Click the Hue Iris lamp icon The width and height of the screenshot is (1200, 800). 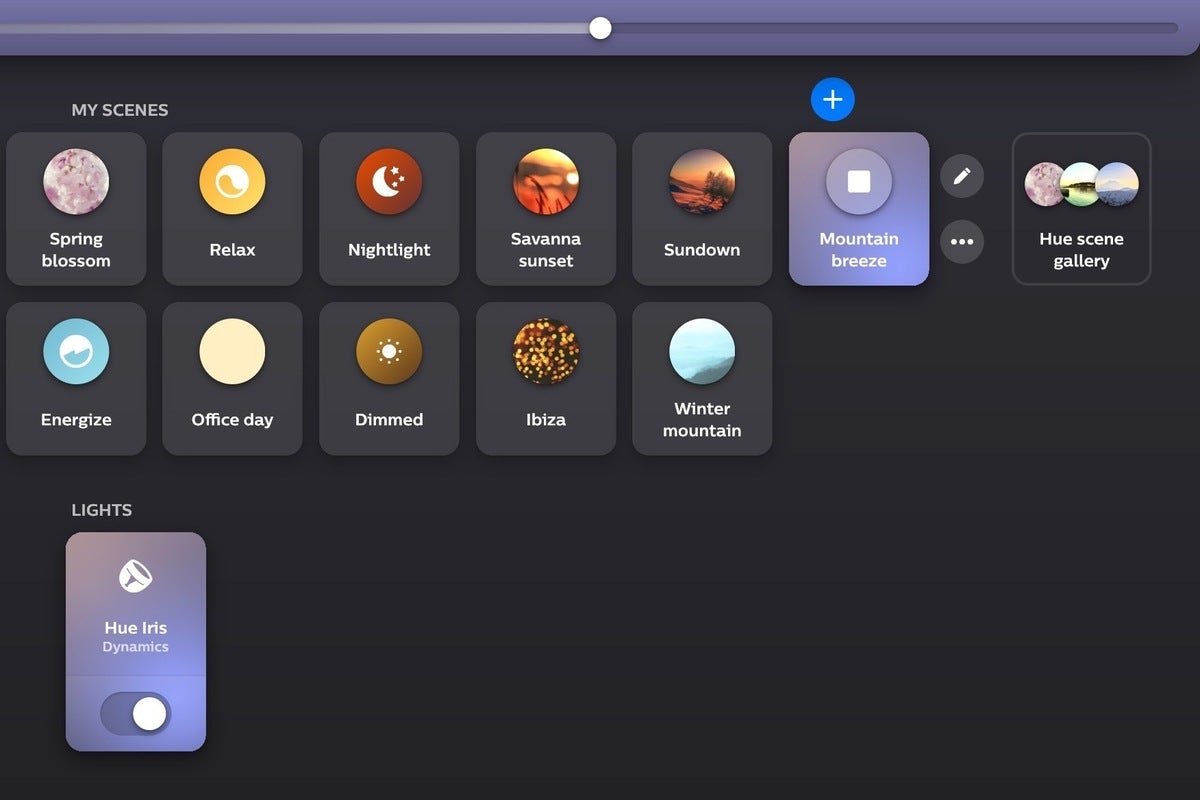point(136,575)
